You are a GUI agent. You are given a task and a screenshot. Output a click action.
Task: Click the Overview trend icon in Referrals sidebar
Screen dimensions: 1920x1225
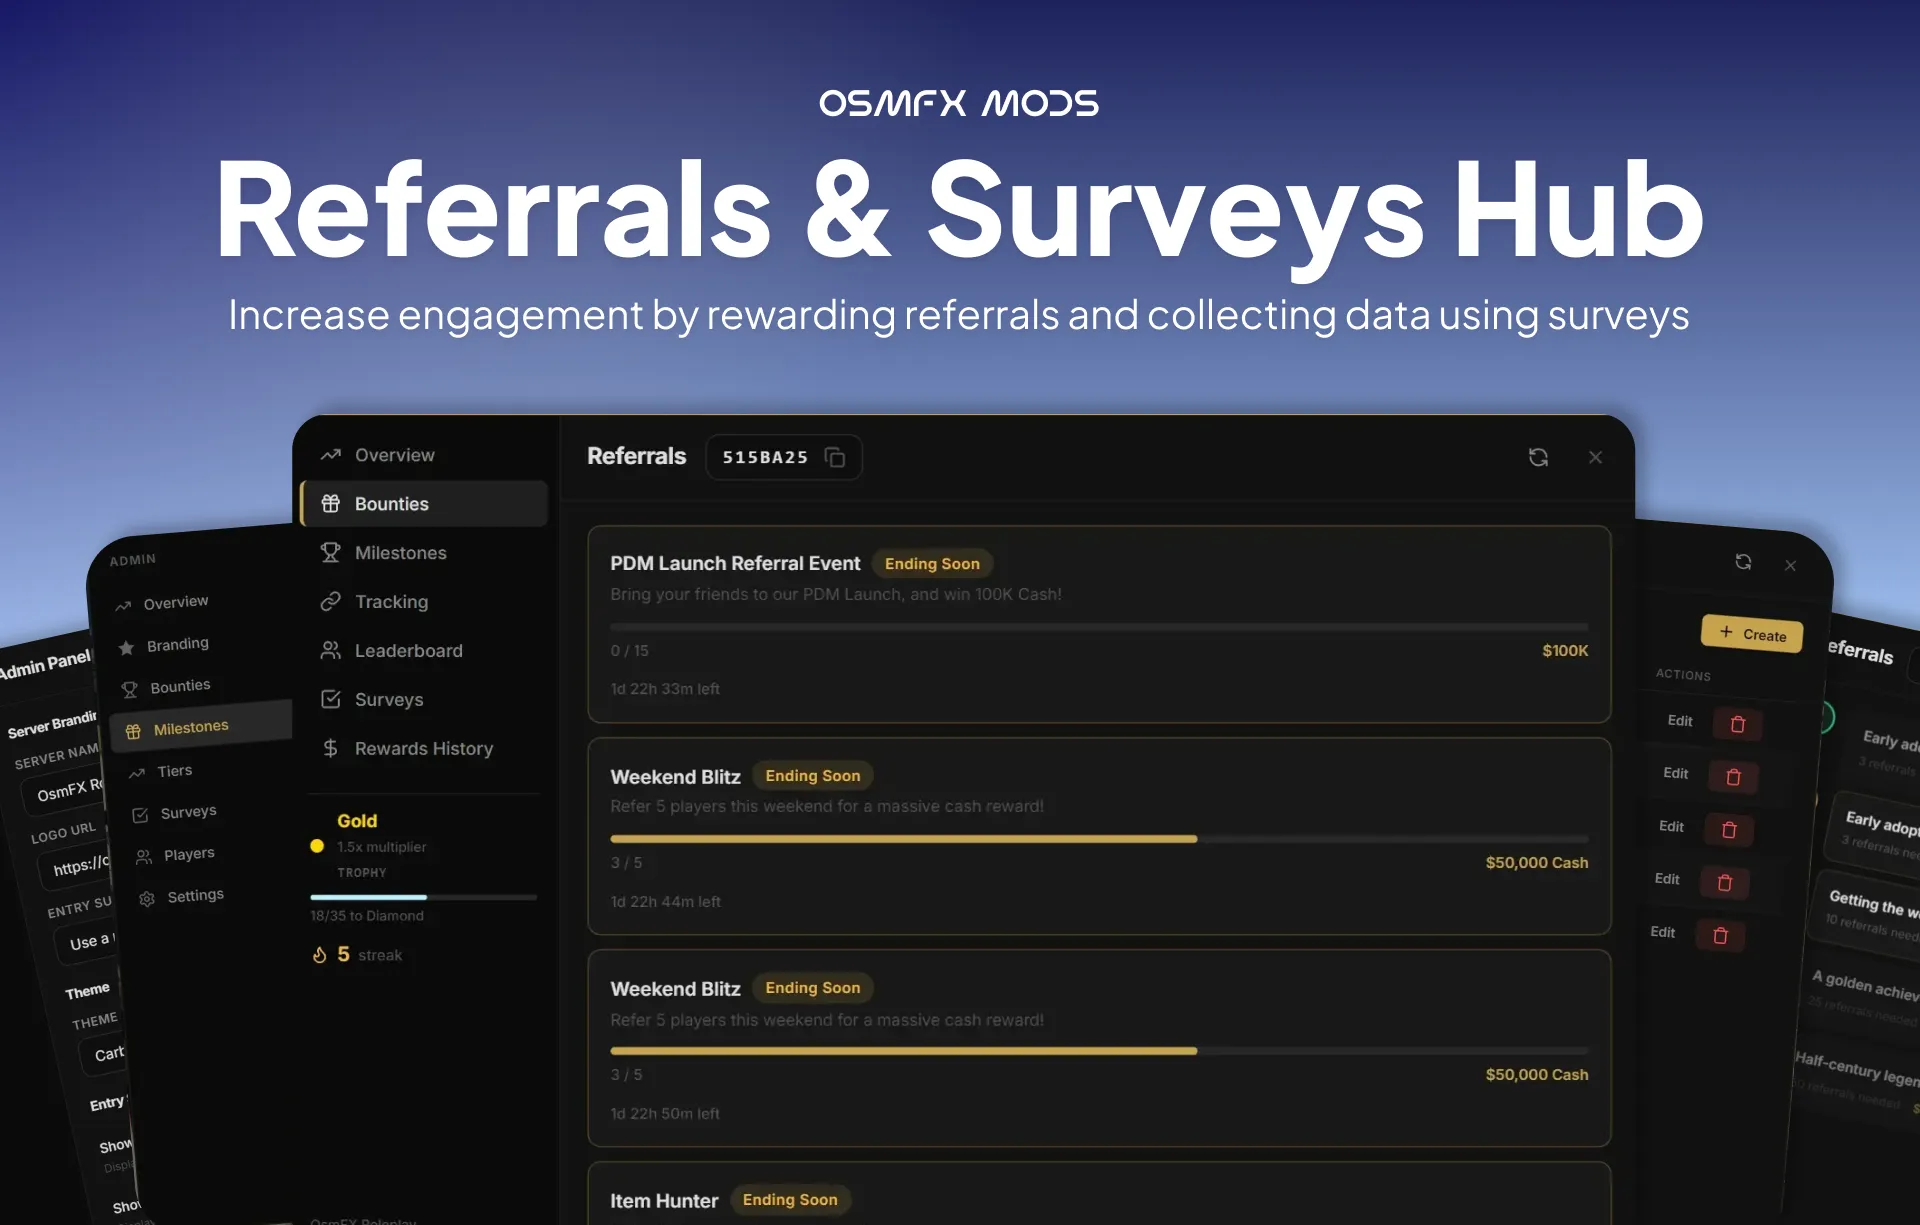pos(331,455)
